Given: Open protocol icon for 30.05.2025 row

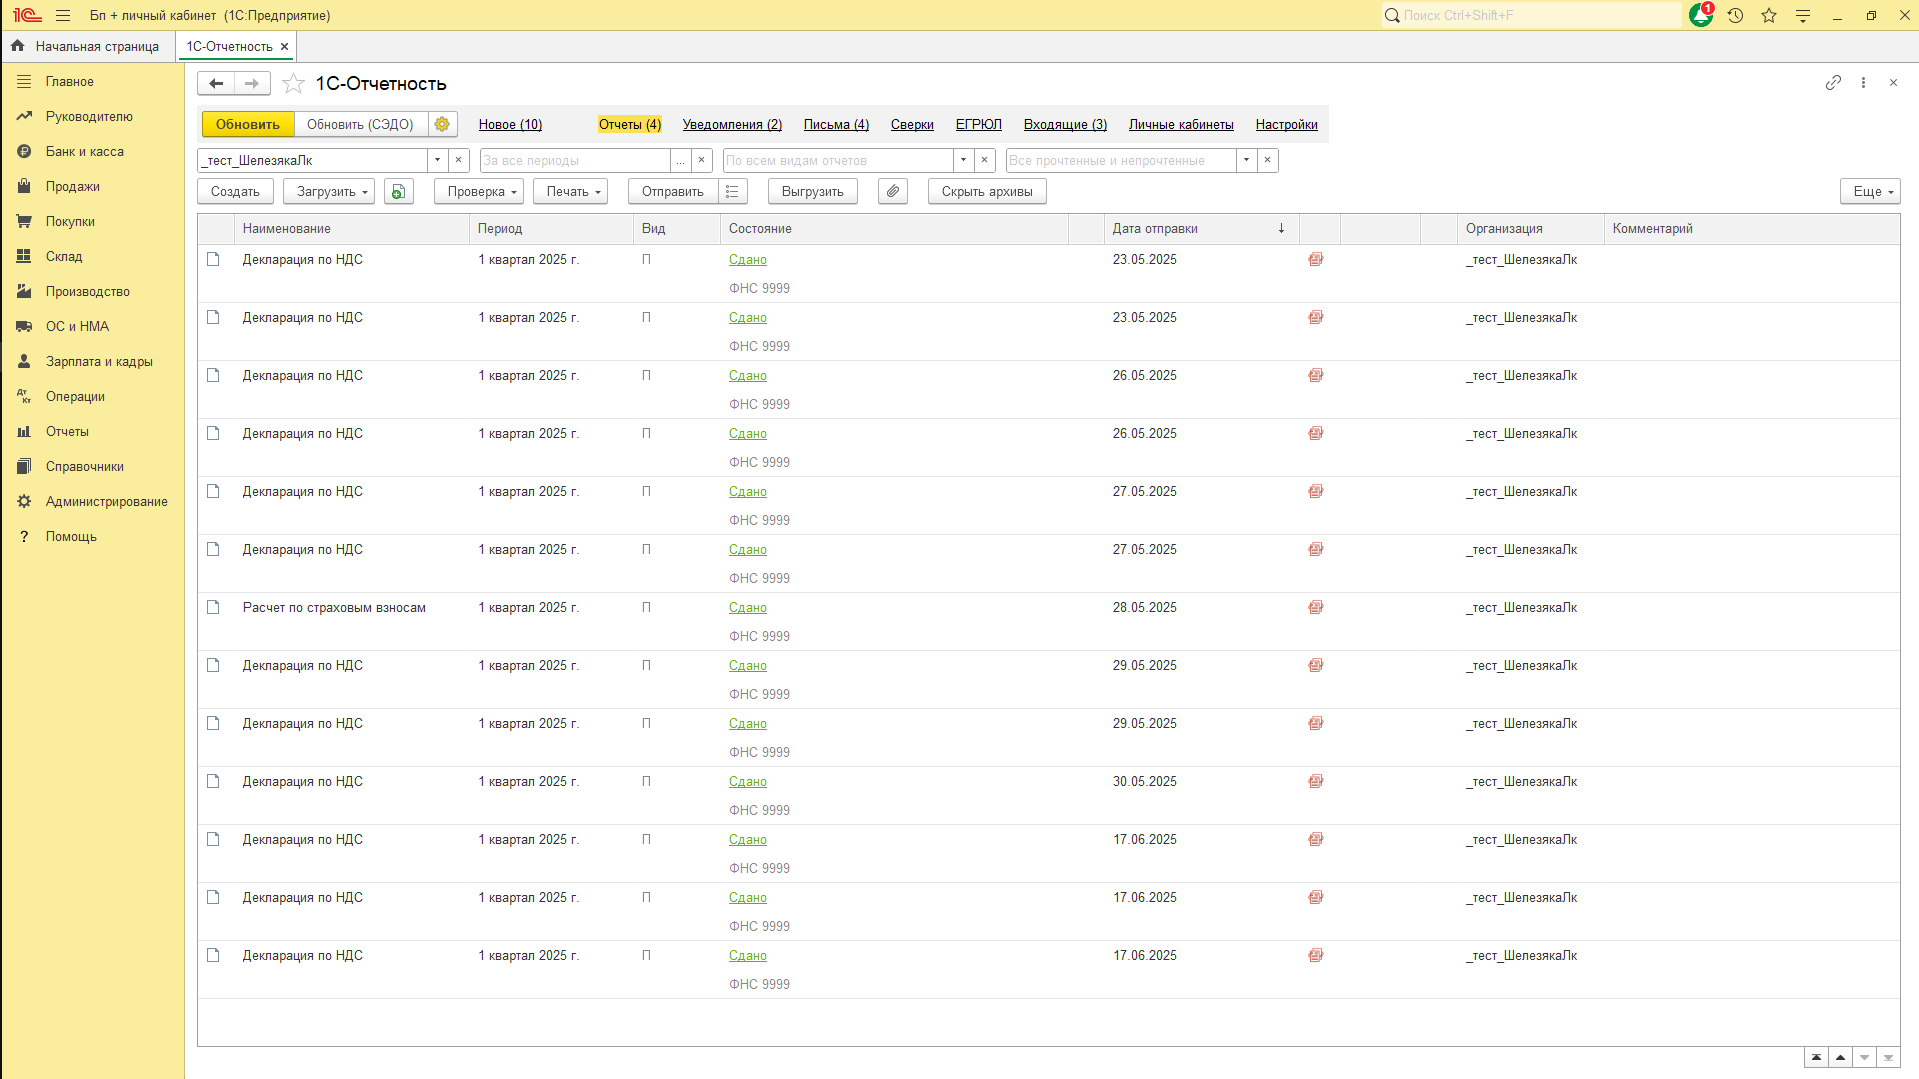Looking at the screenshot, I should (1315, 781).
